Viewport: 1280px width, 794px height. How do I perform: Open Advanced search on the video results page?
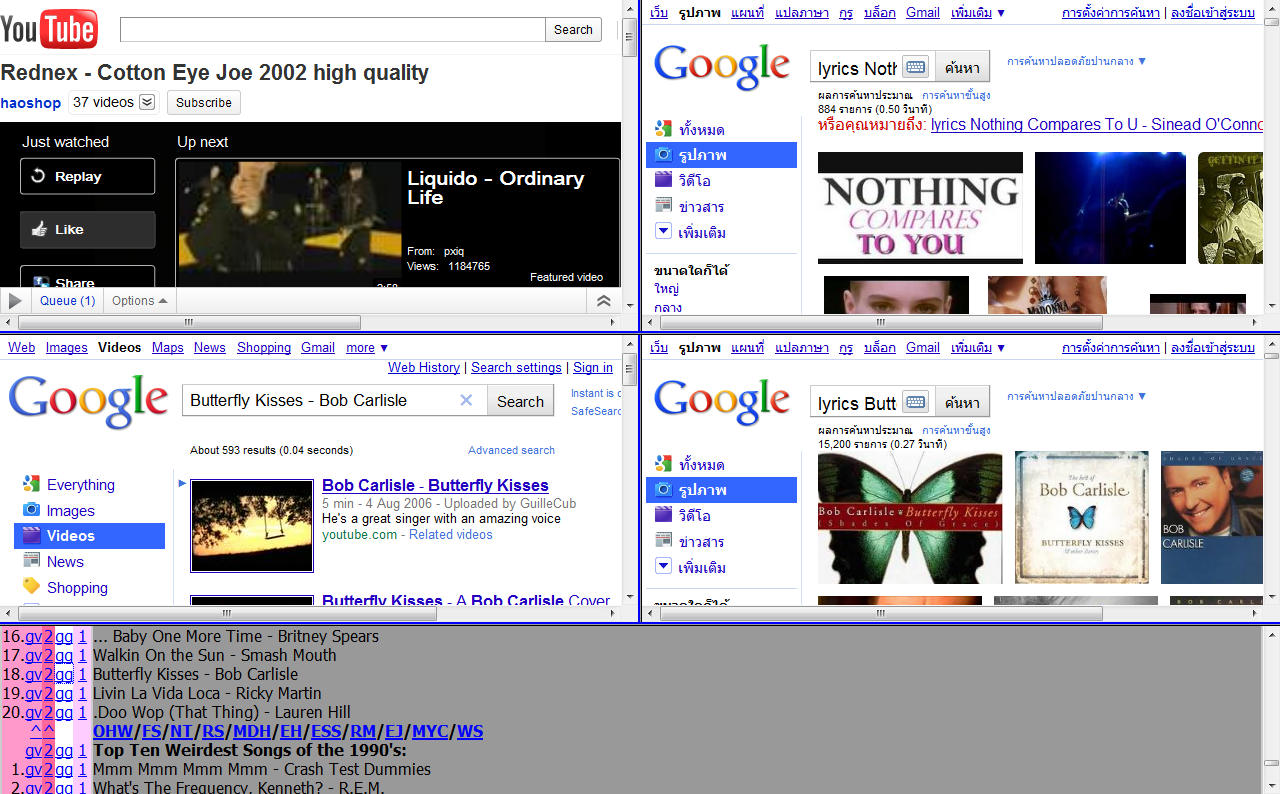click(x=511, y=450)
